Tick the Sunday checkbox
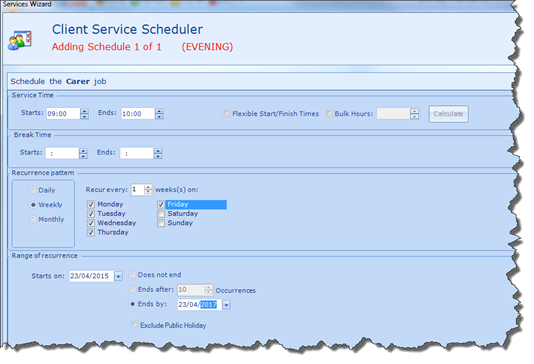 [161, 223]
